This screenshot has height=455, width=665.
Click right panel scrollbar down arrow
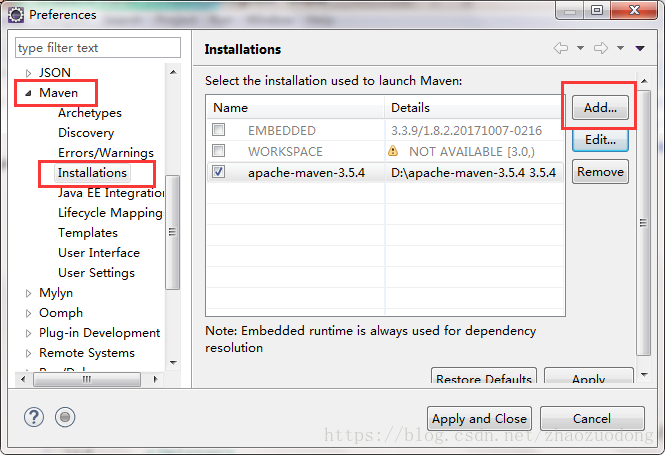pyautogui.click(x=644, y=374)
